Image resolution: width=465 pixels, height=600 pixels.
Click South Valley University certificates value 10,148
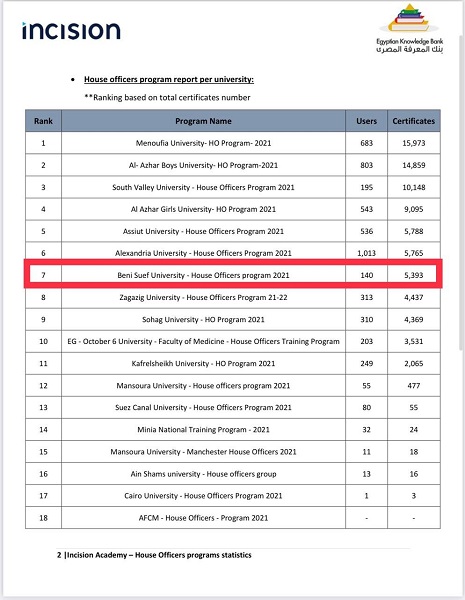[414, 187]
